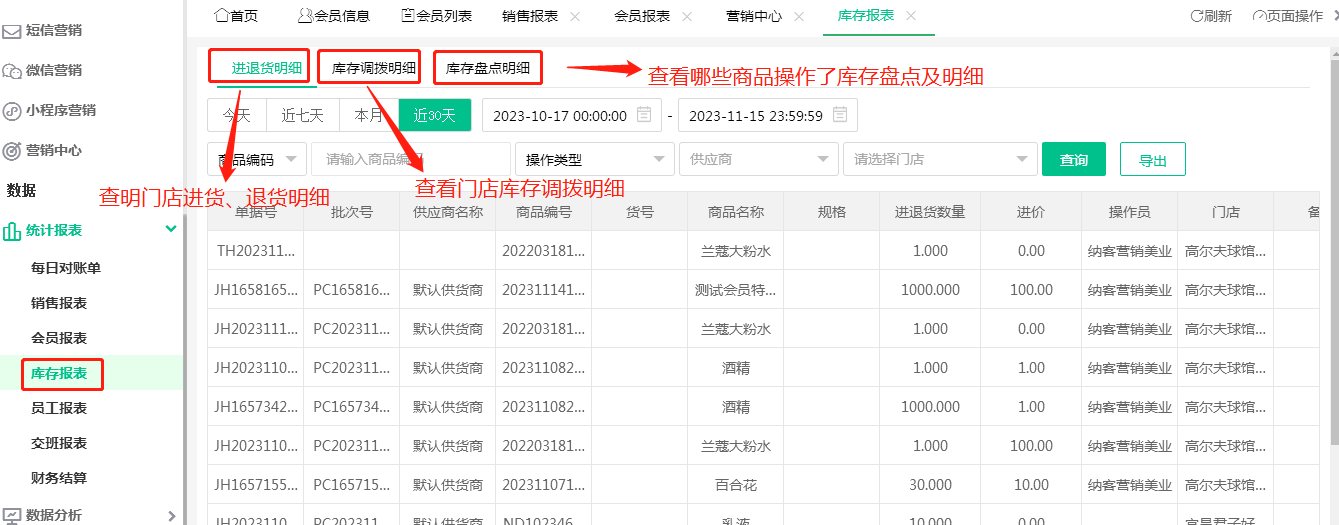Open 交班报表 in sidebar menu
Viewport: 1339px width, 525px height.
coord(59,443)
